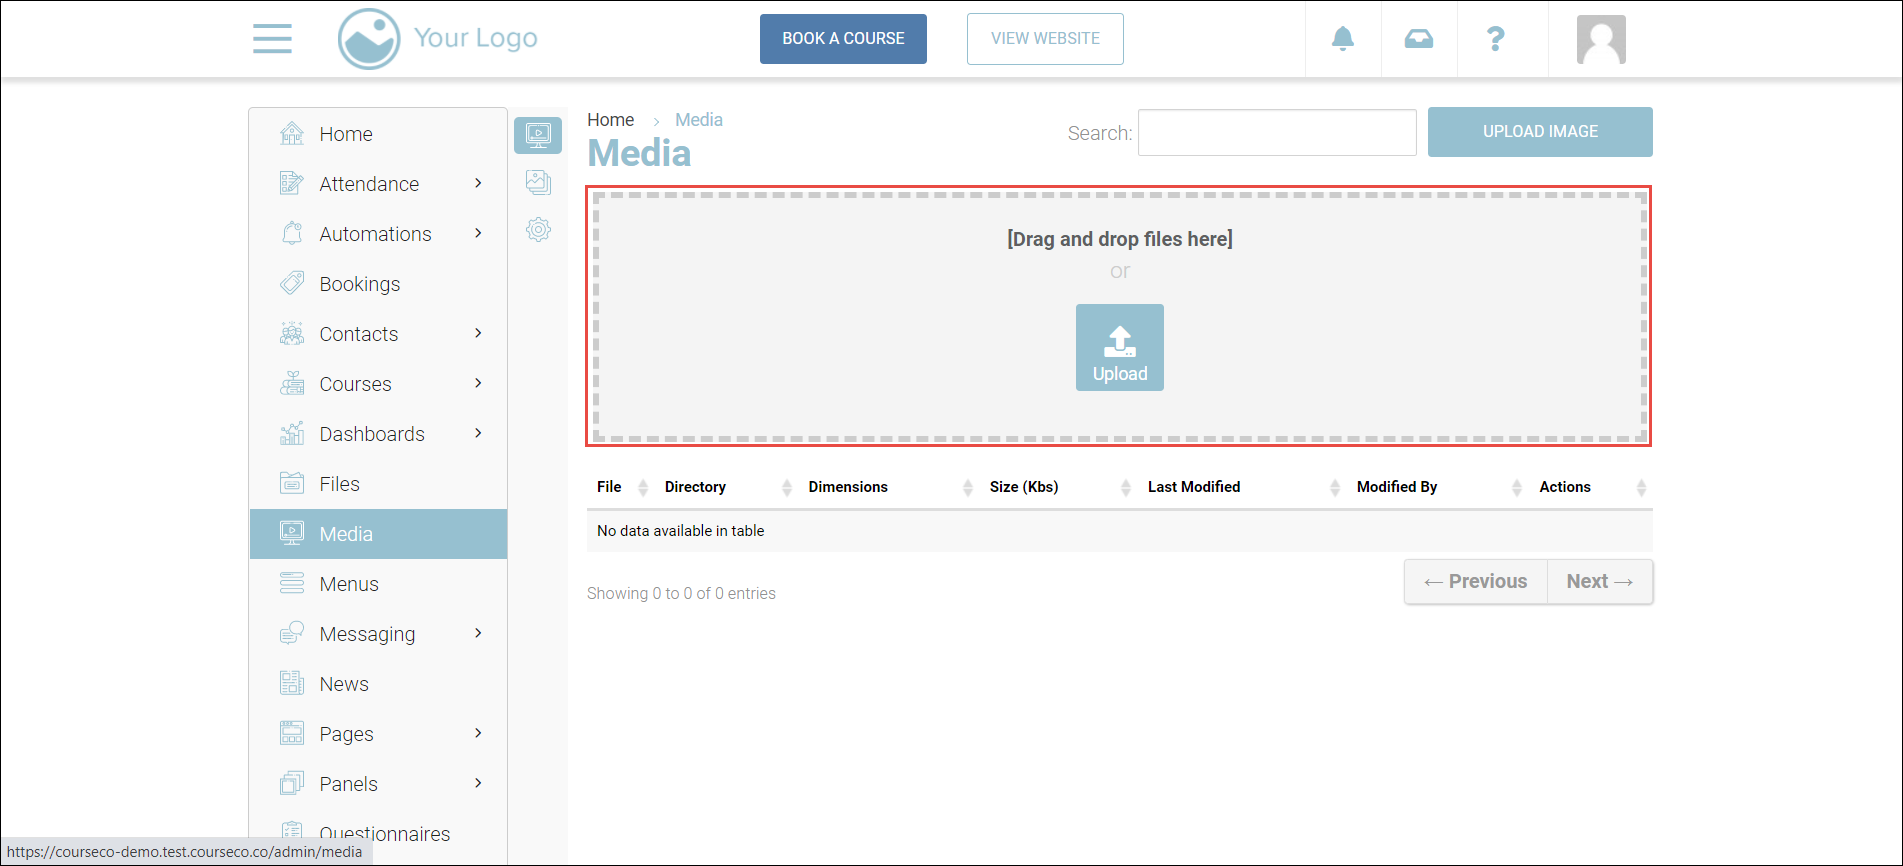Screen dimensions: 1903x866
Task: Select the media settings gear icon
Action: pos(538,230)
